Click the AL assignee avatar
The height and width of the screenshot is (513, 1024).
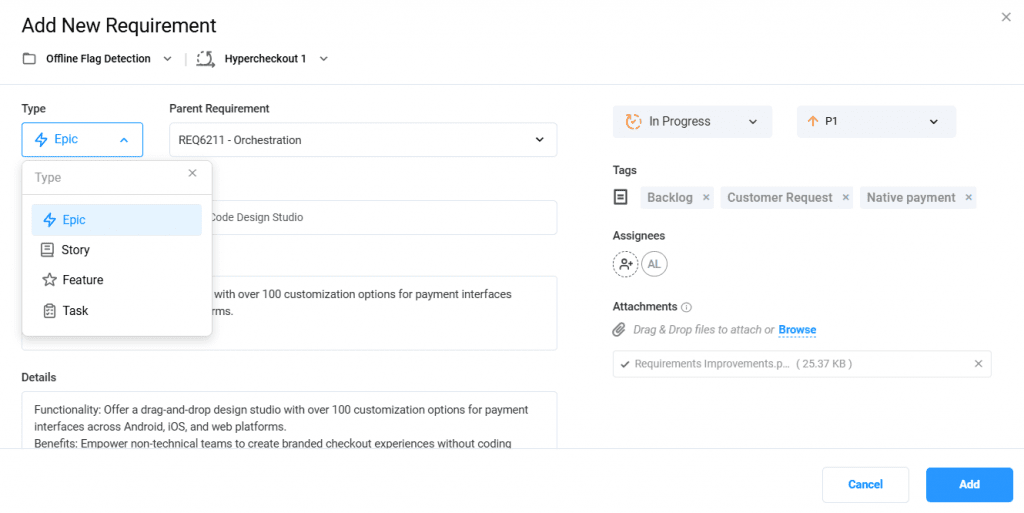654,264
